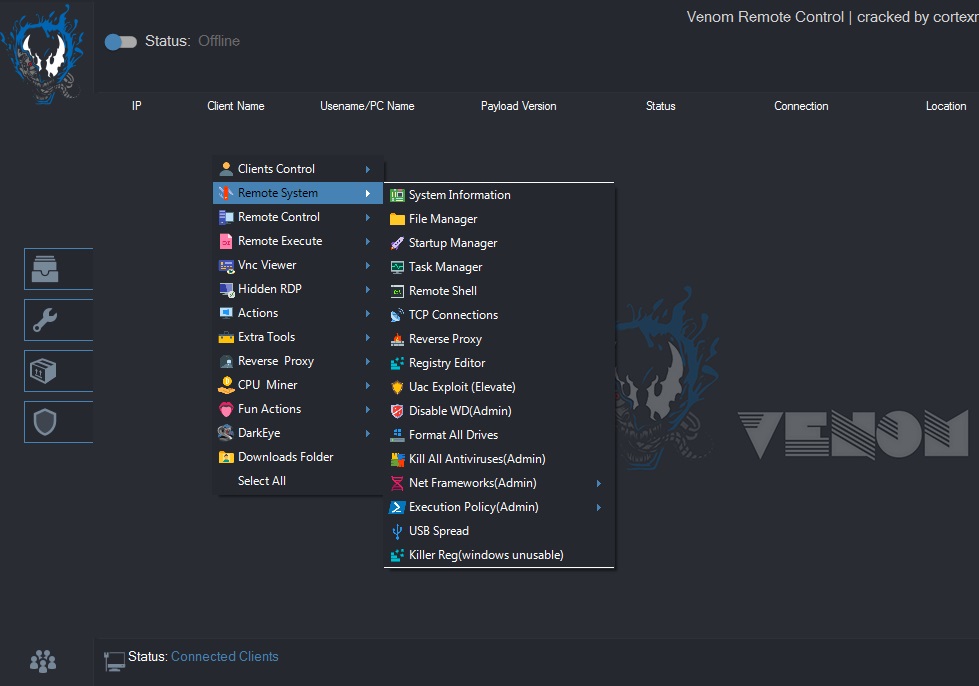This screenshot has width=979, height=686.
Task: Click the pink Remote Execute icon
Action: tap(226, 242)
